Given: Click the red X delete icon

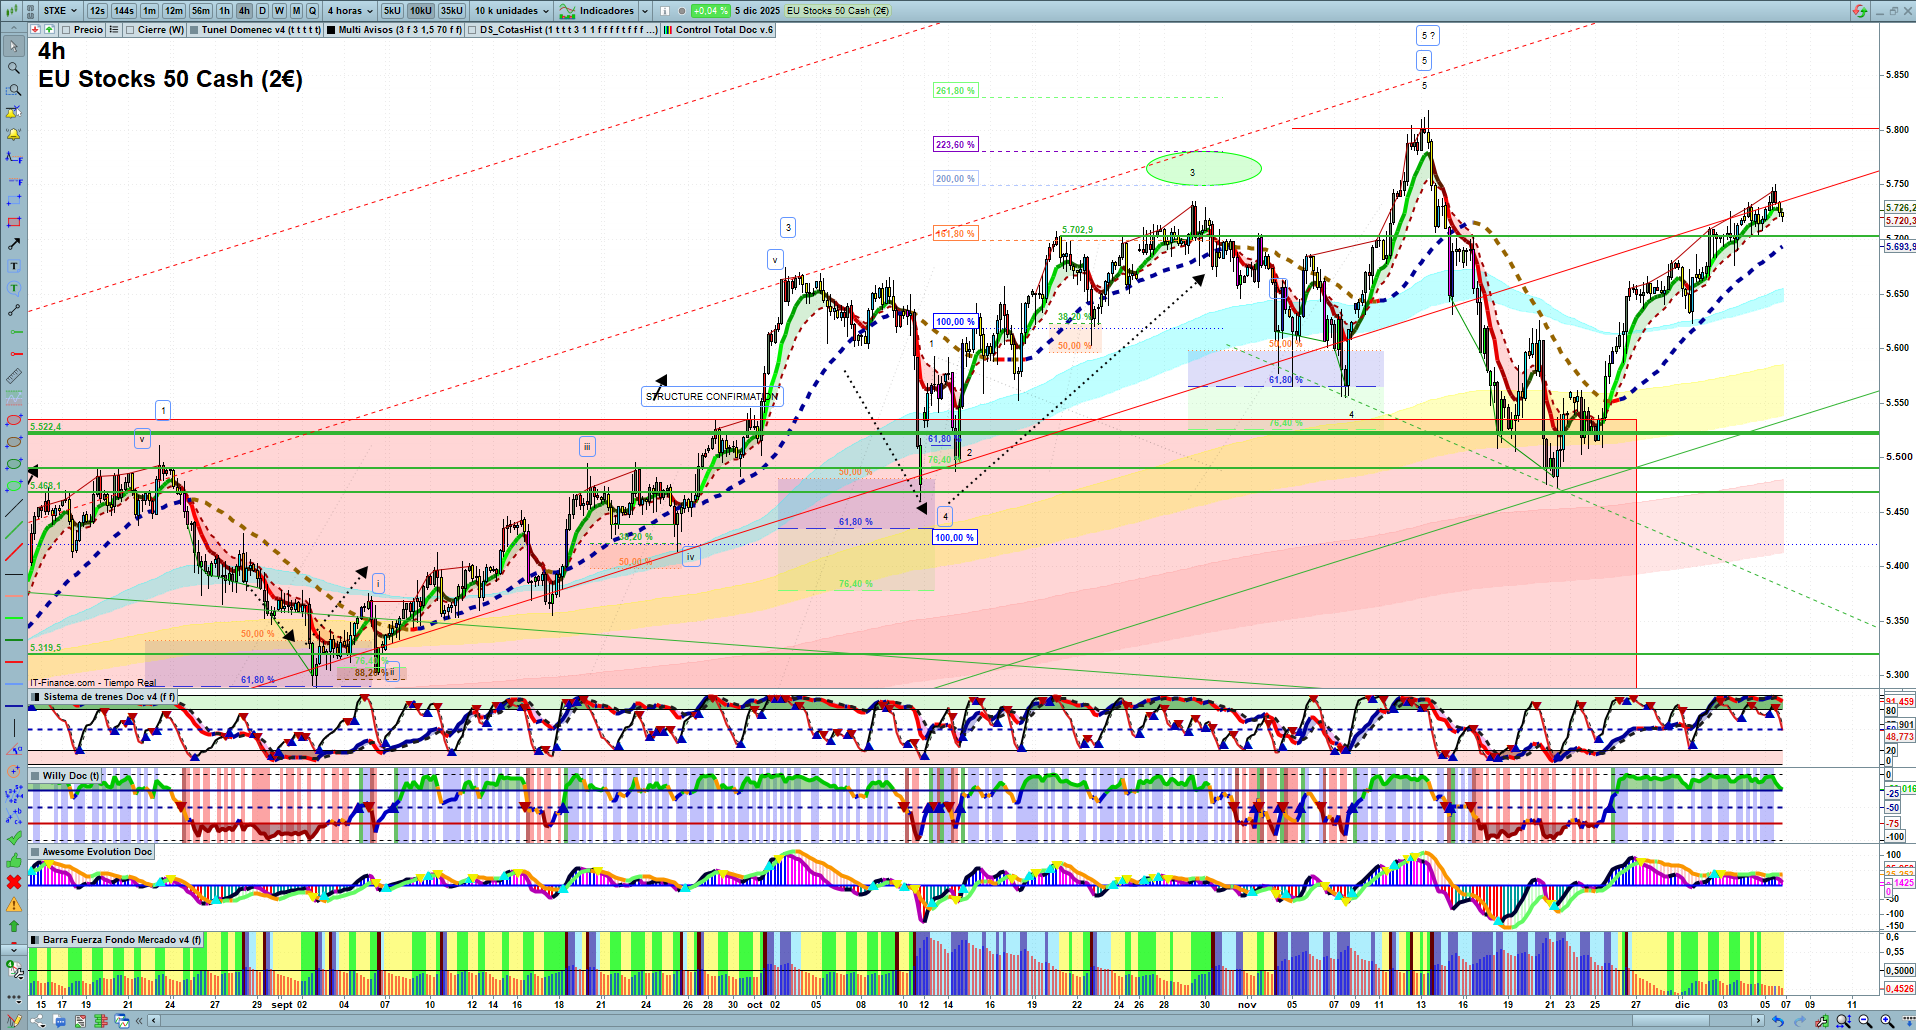Looking at the screenshot, I should pos(14,882).
